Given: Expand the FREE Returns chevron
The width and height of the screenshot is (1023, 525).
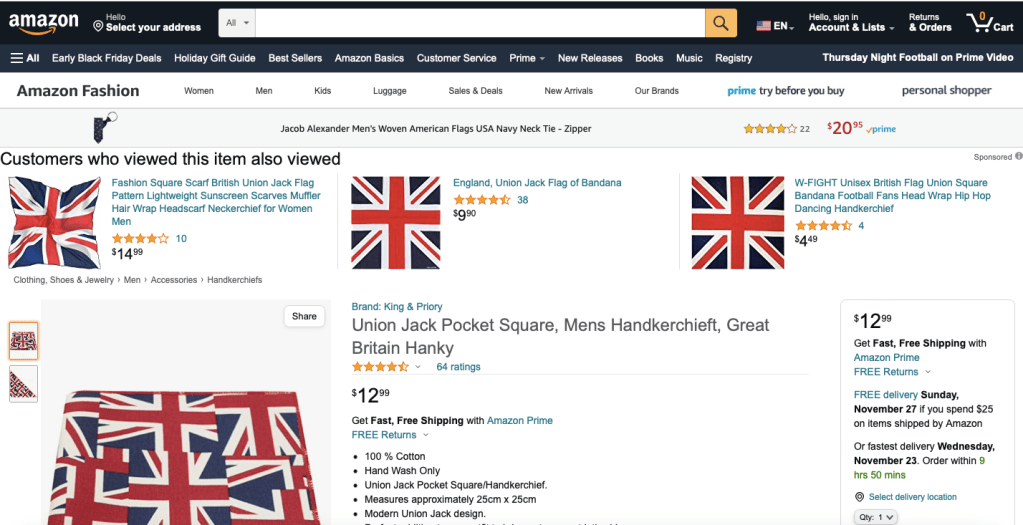Looking at the screenshot, I should (428, 435).
